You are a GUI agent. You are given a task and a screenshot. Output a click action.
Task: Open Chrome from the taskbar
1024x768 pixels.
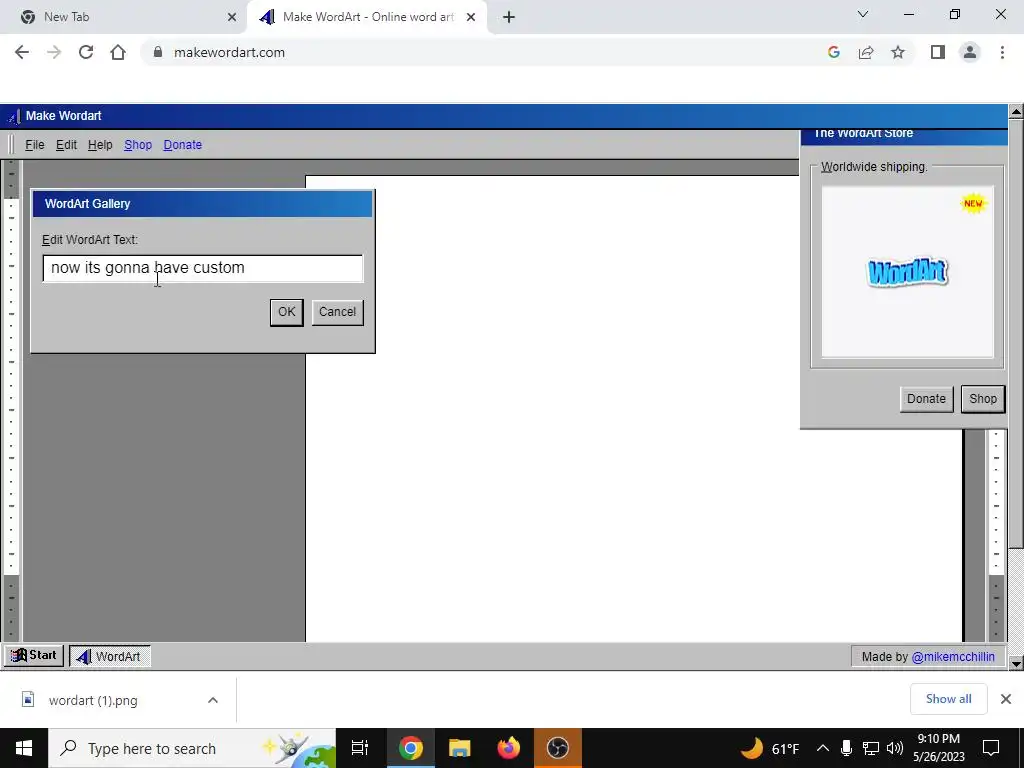(x=411, y=748)
